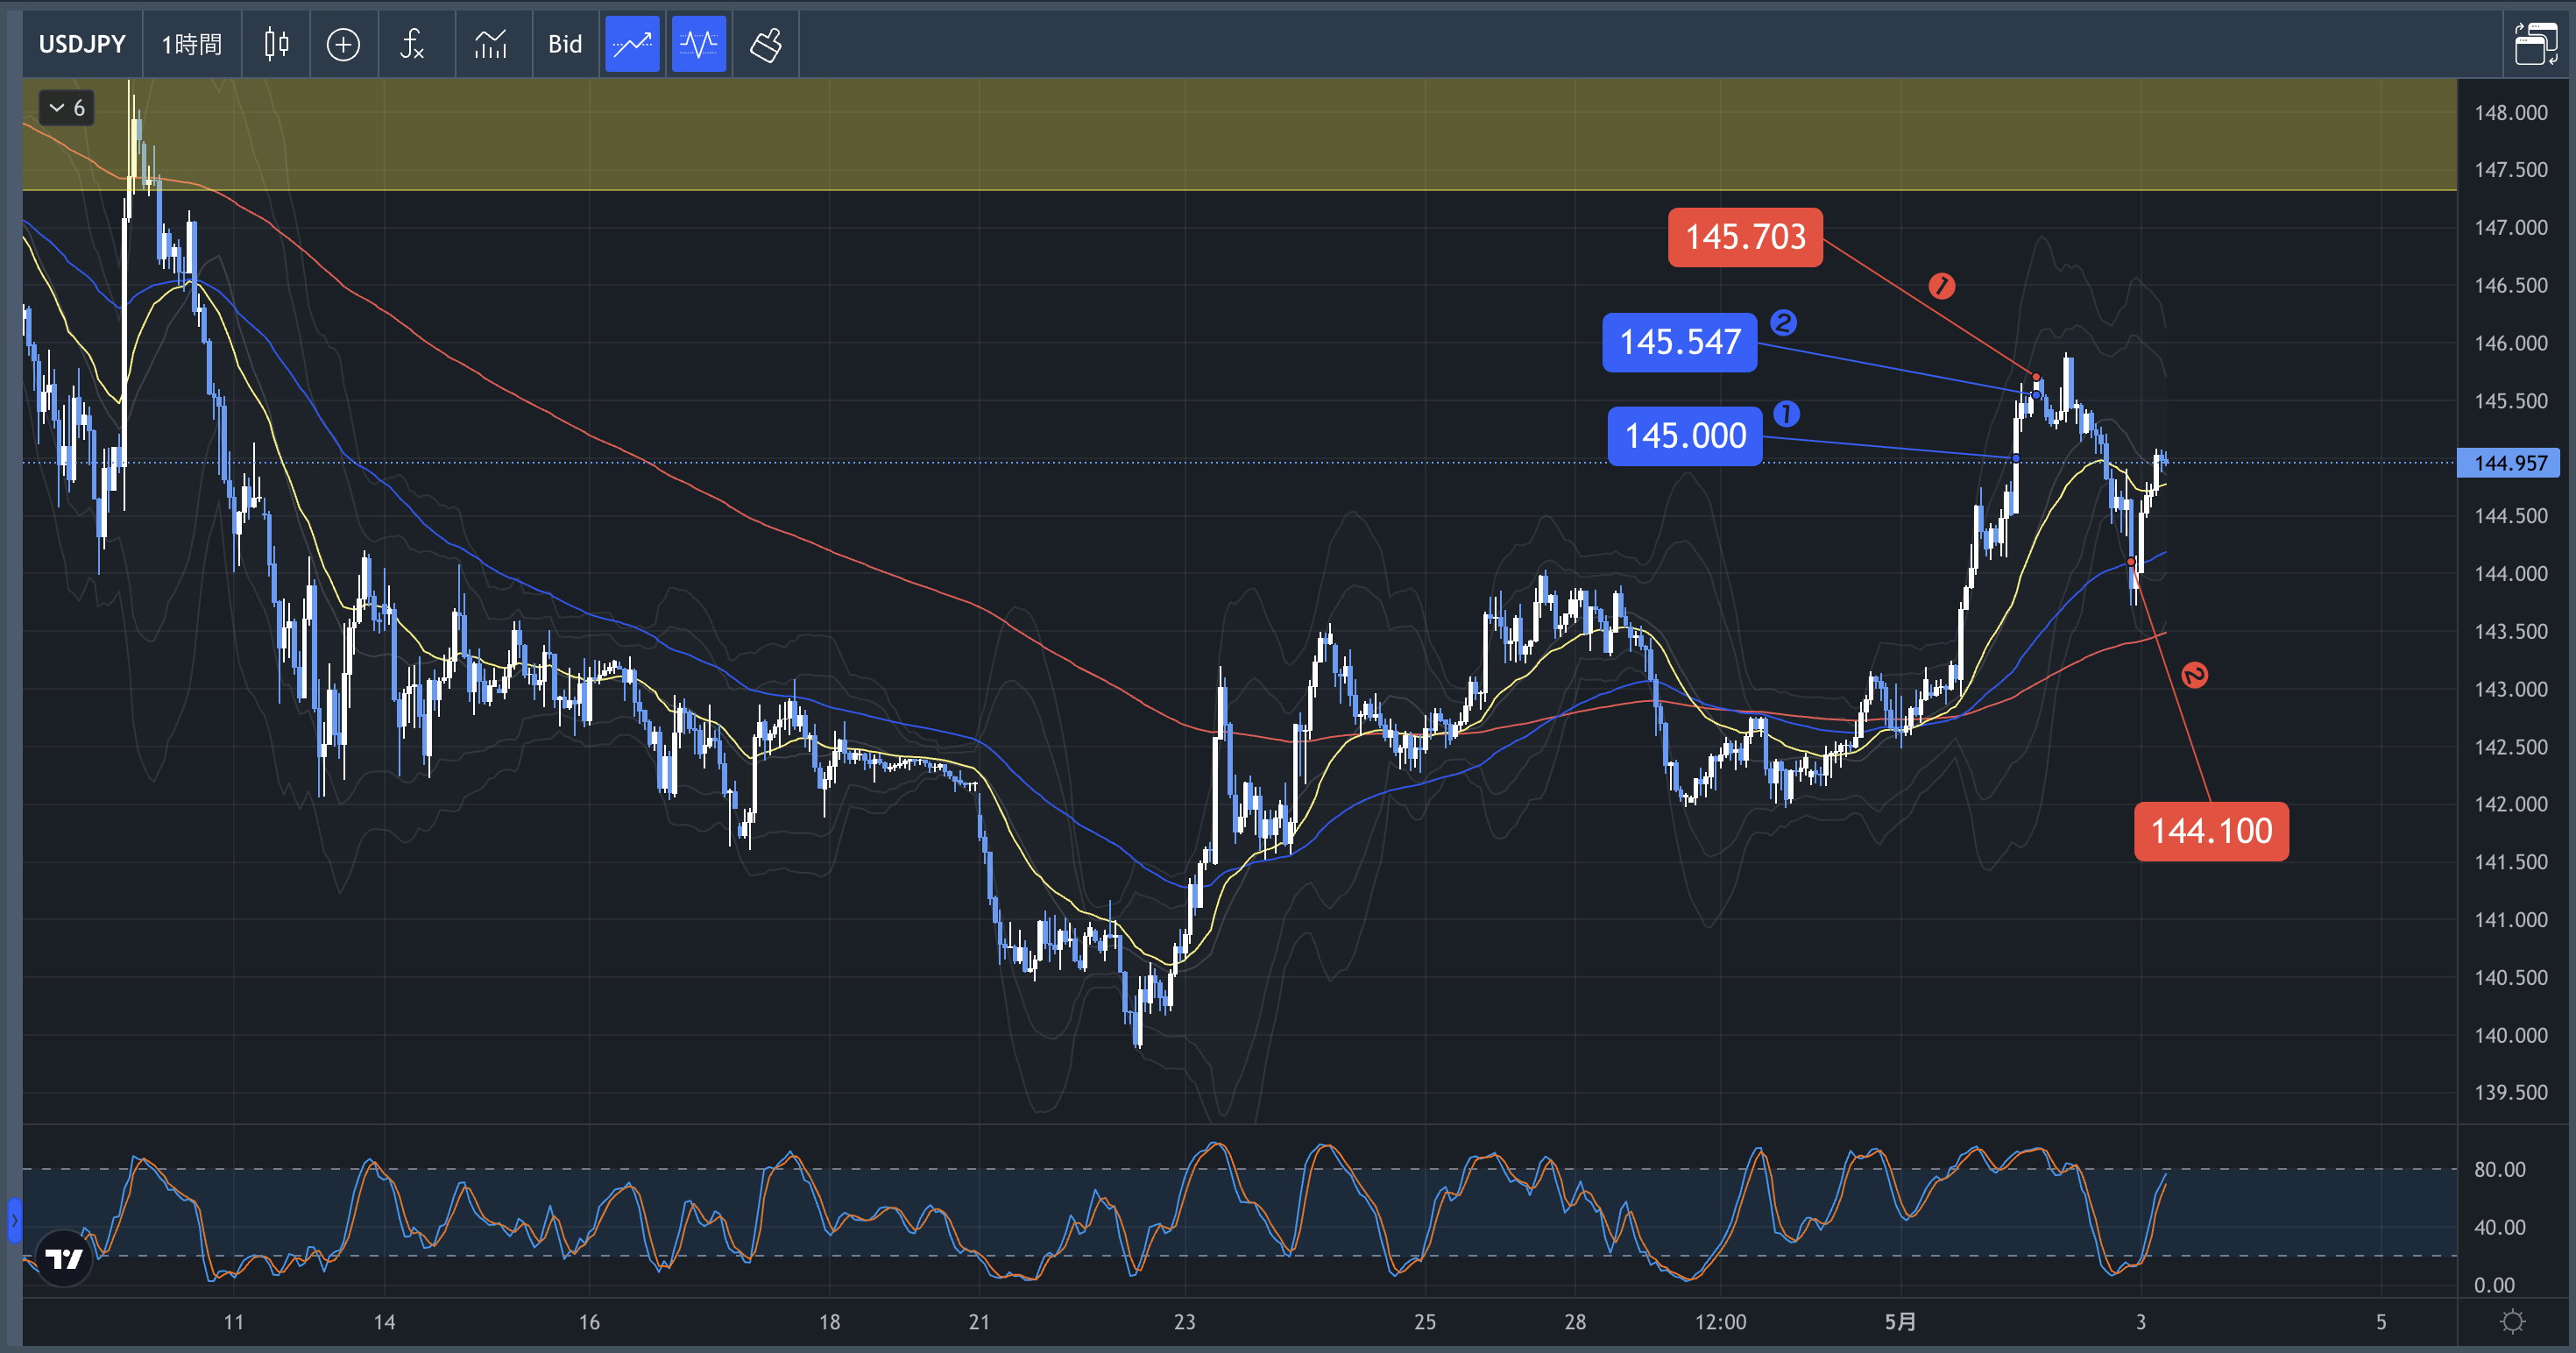The image size is (2576, 1353).
Task: Toggle the trend line overlay button
Action: (x=632, y=44)
